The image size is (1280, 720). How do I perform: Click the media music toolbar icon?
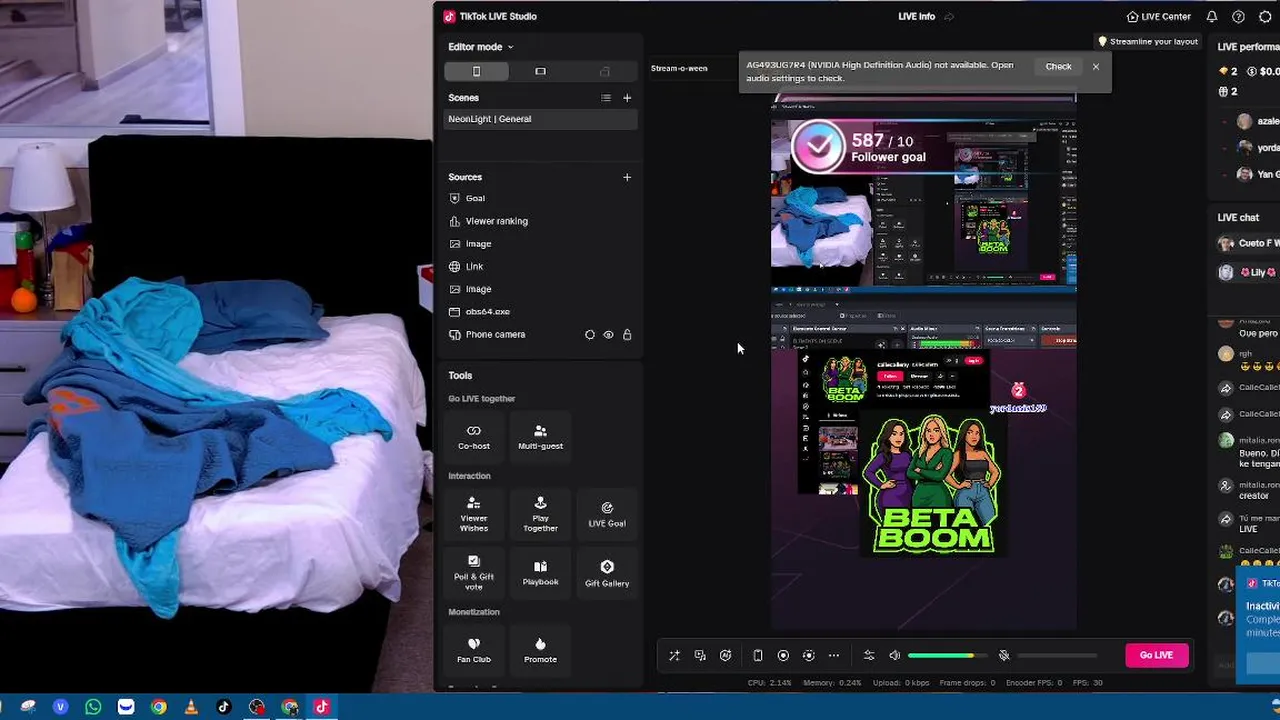pos(700,656)
